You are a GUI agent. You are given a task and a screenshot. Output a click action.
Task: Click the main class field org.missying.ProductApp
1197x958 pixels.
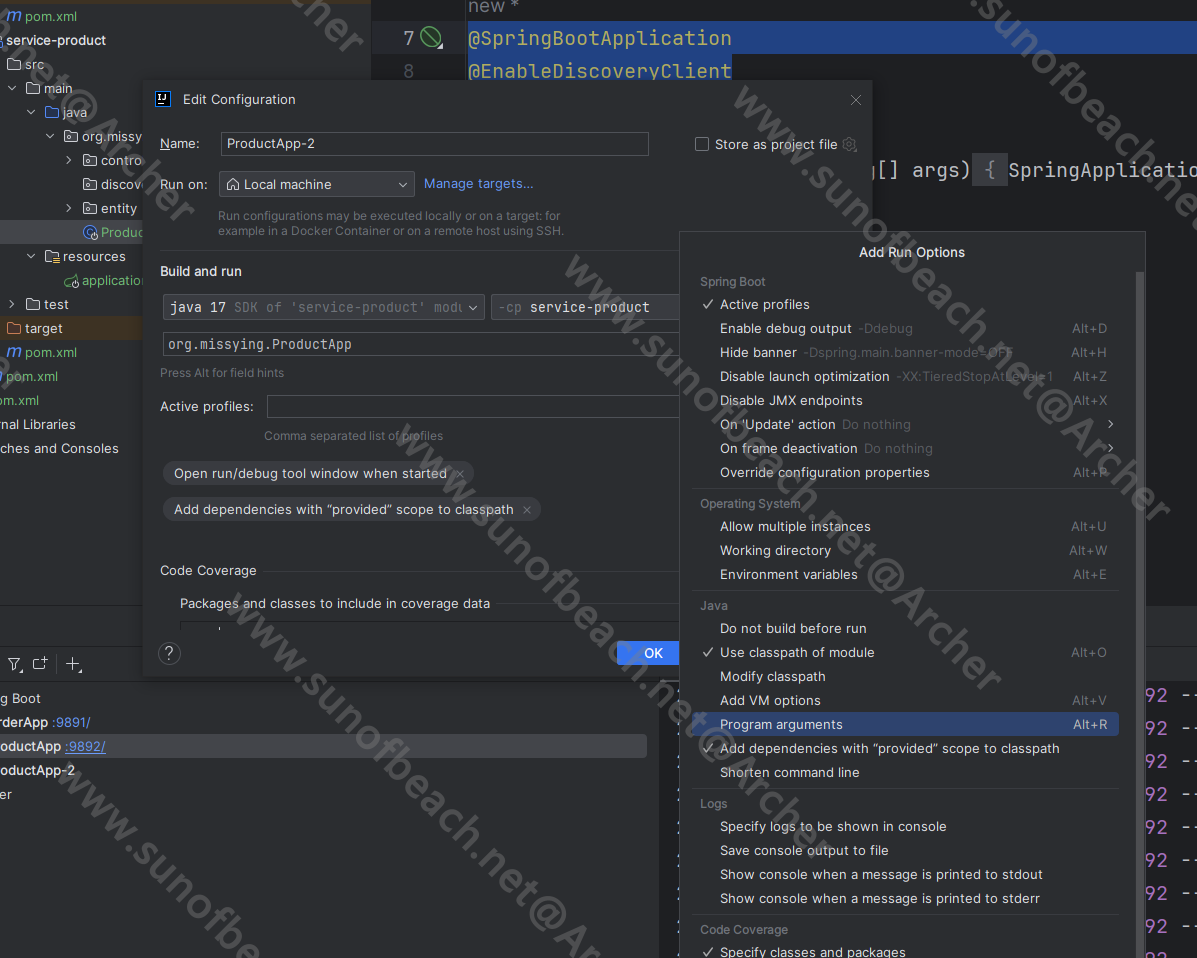tap(421, 344)
